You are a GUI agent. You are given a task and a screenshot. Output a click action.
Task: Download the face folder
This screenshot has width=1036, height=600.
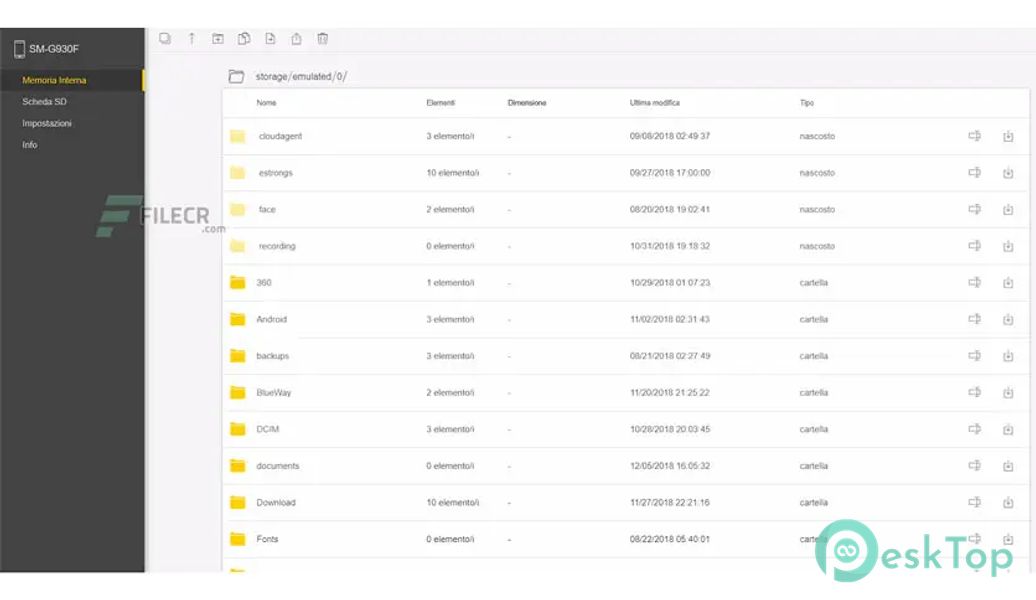[1008, 209]
